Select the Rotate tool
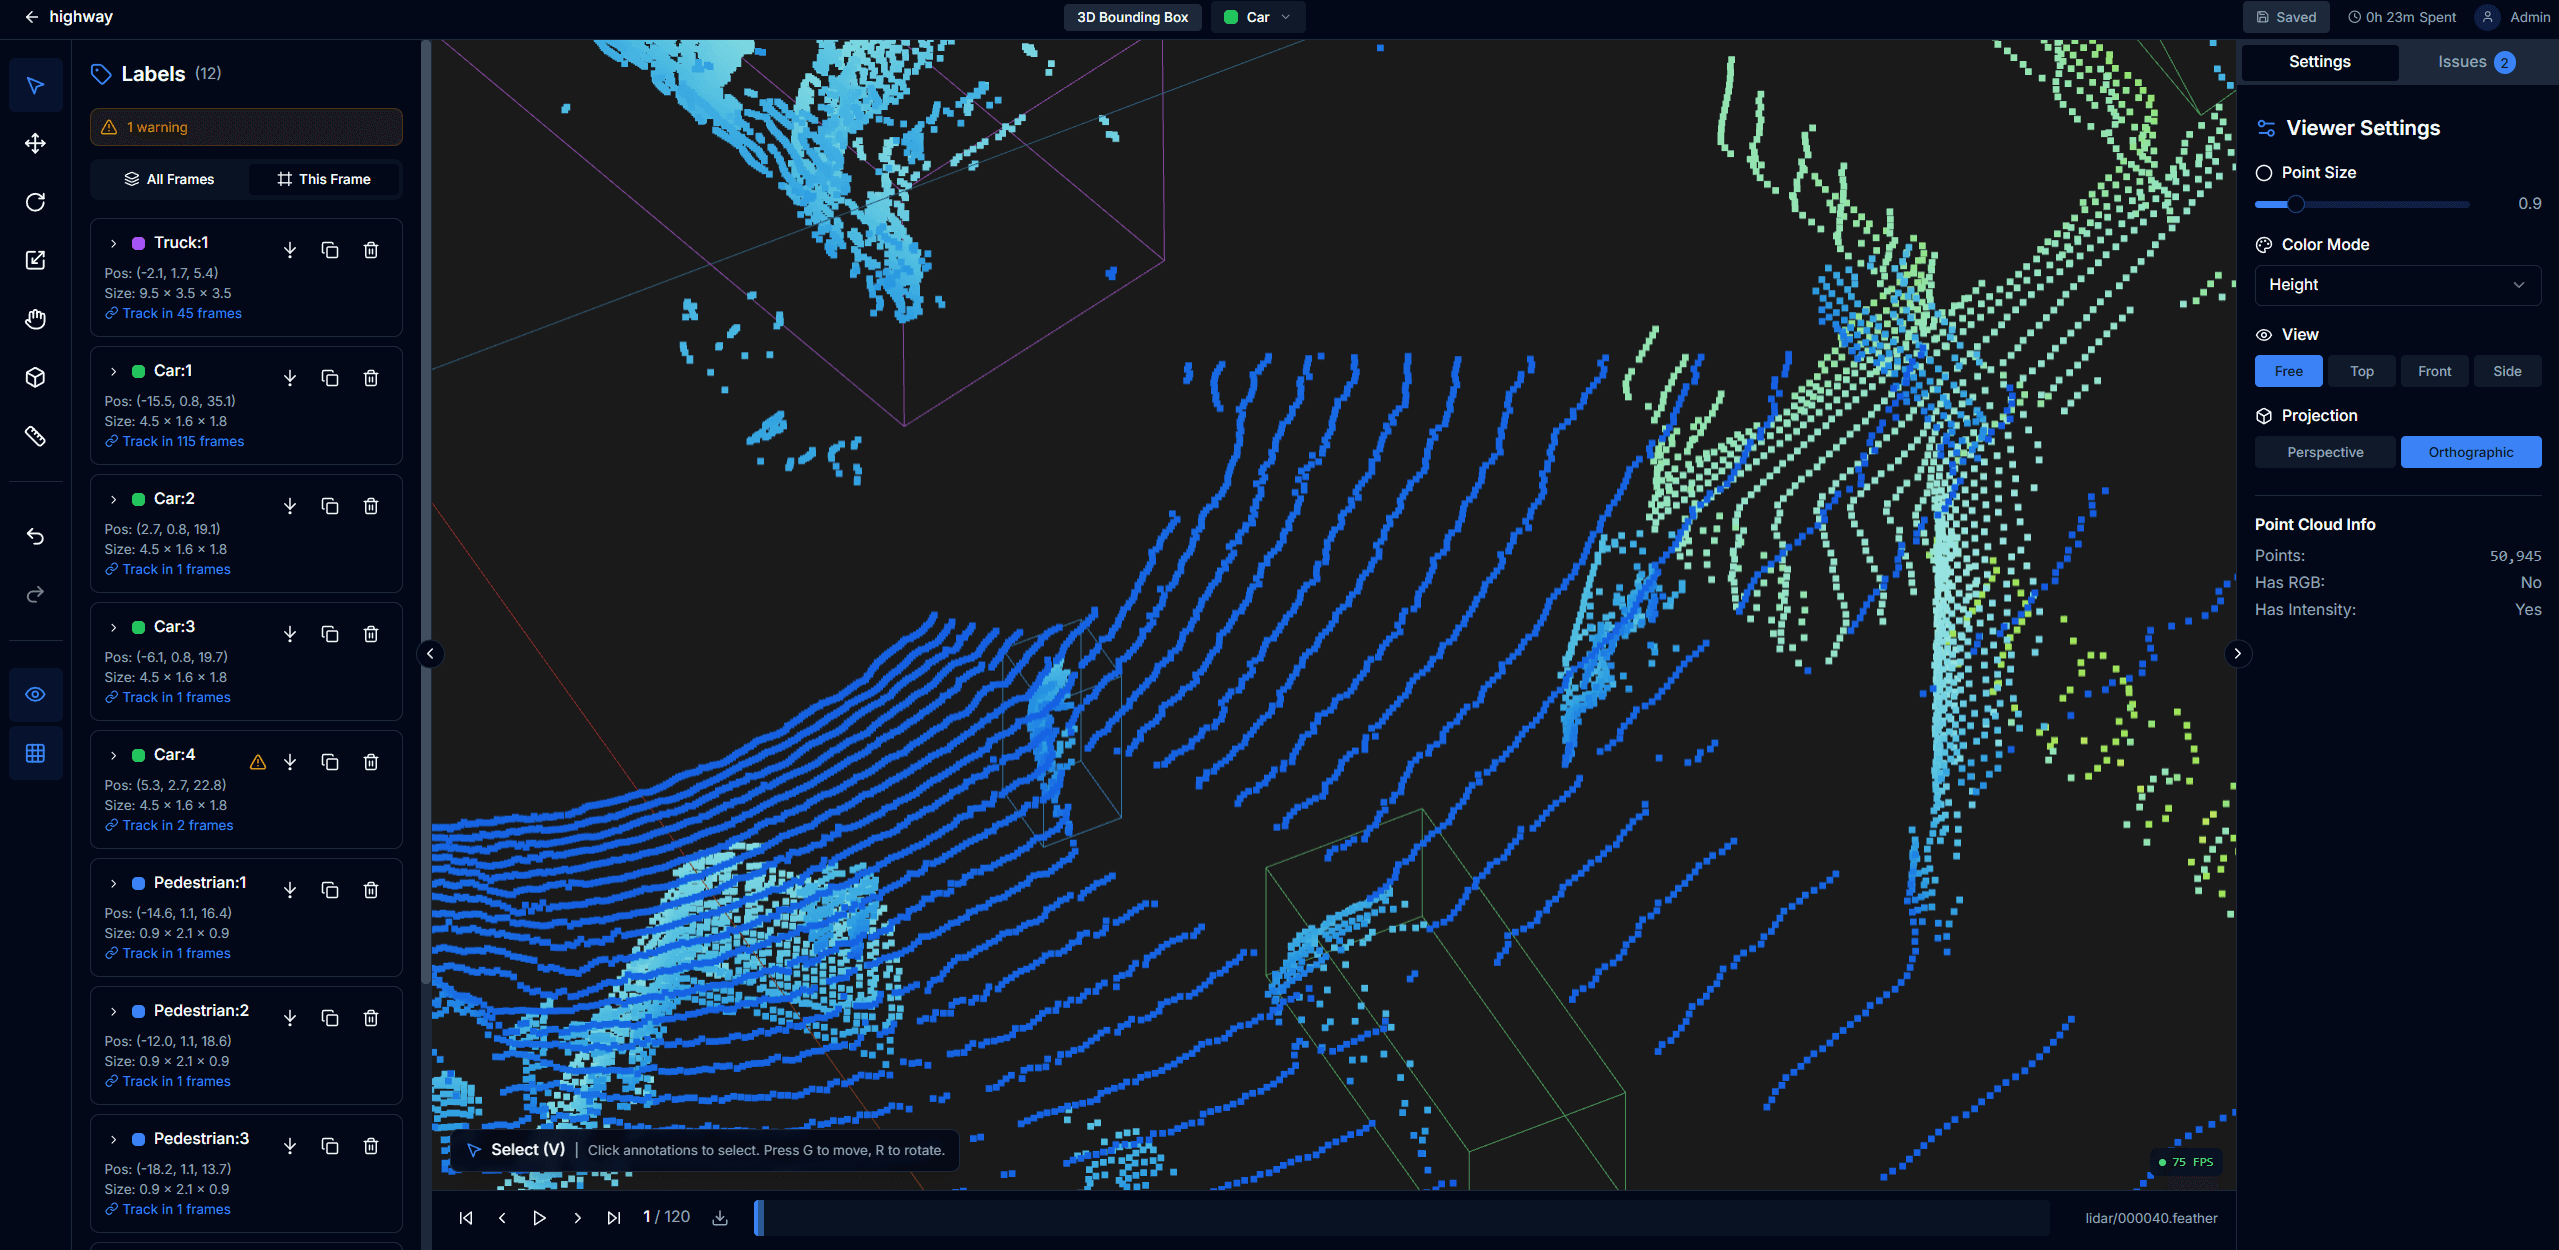 (35, 202)
